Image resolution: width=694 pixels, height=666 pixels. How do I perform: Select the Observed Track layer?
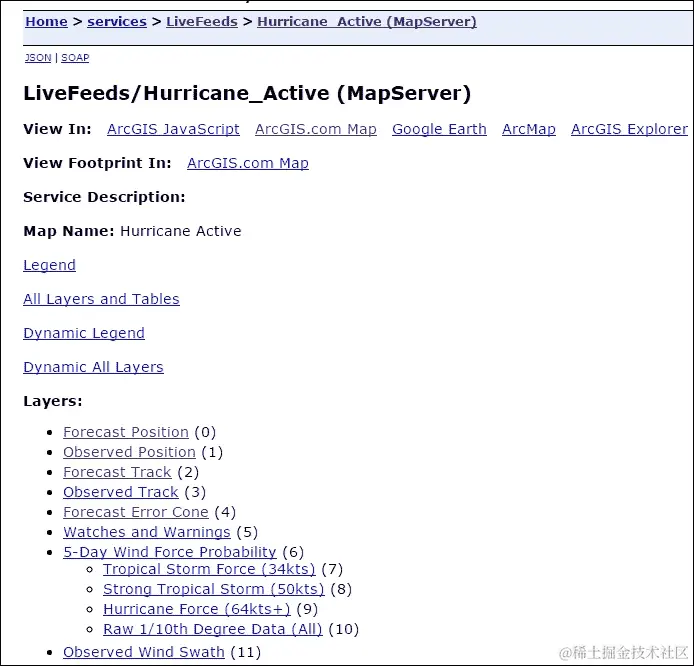pyautogui.click(x=121, y=492)
